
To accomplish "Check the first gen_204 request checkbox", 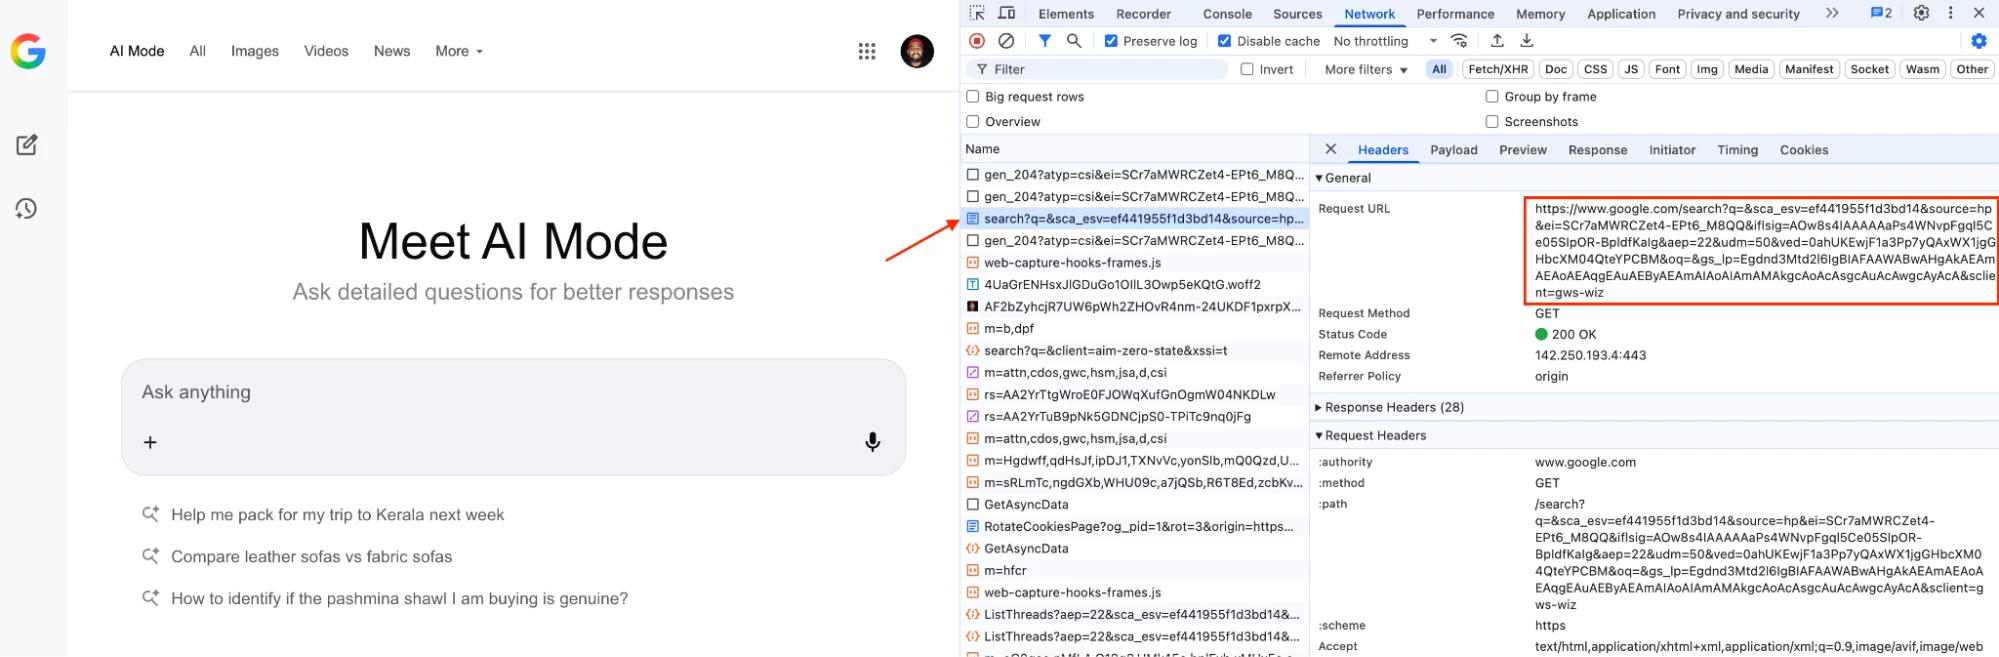I will (x=973, y=175).
